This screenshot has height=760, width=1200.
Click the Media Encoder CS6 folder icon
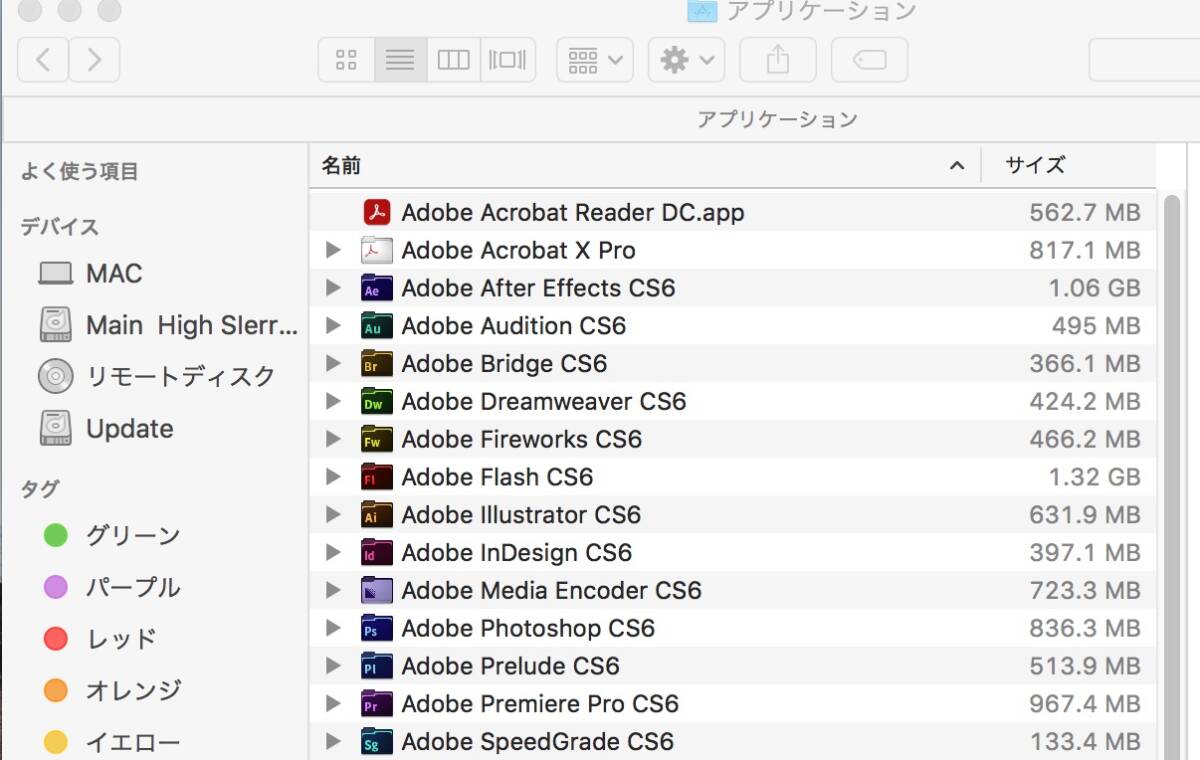(x=376, y=591)
